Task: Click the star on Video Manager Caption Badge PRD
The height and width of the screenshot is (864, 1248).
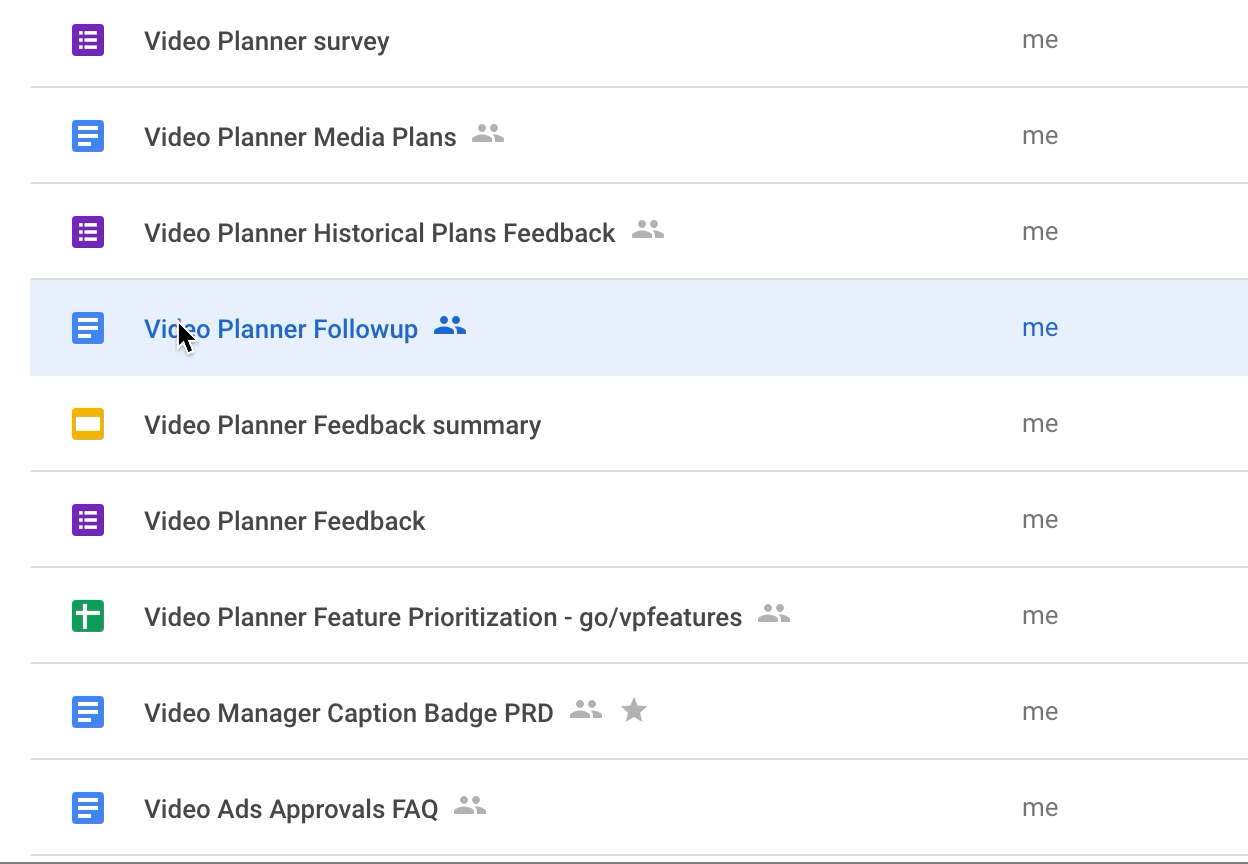Action: click(634, 711)
